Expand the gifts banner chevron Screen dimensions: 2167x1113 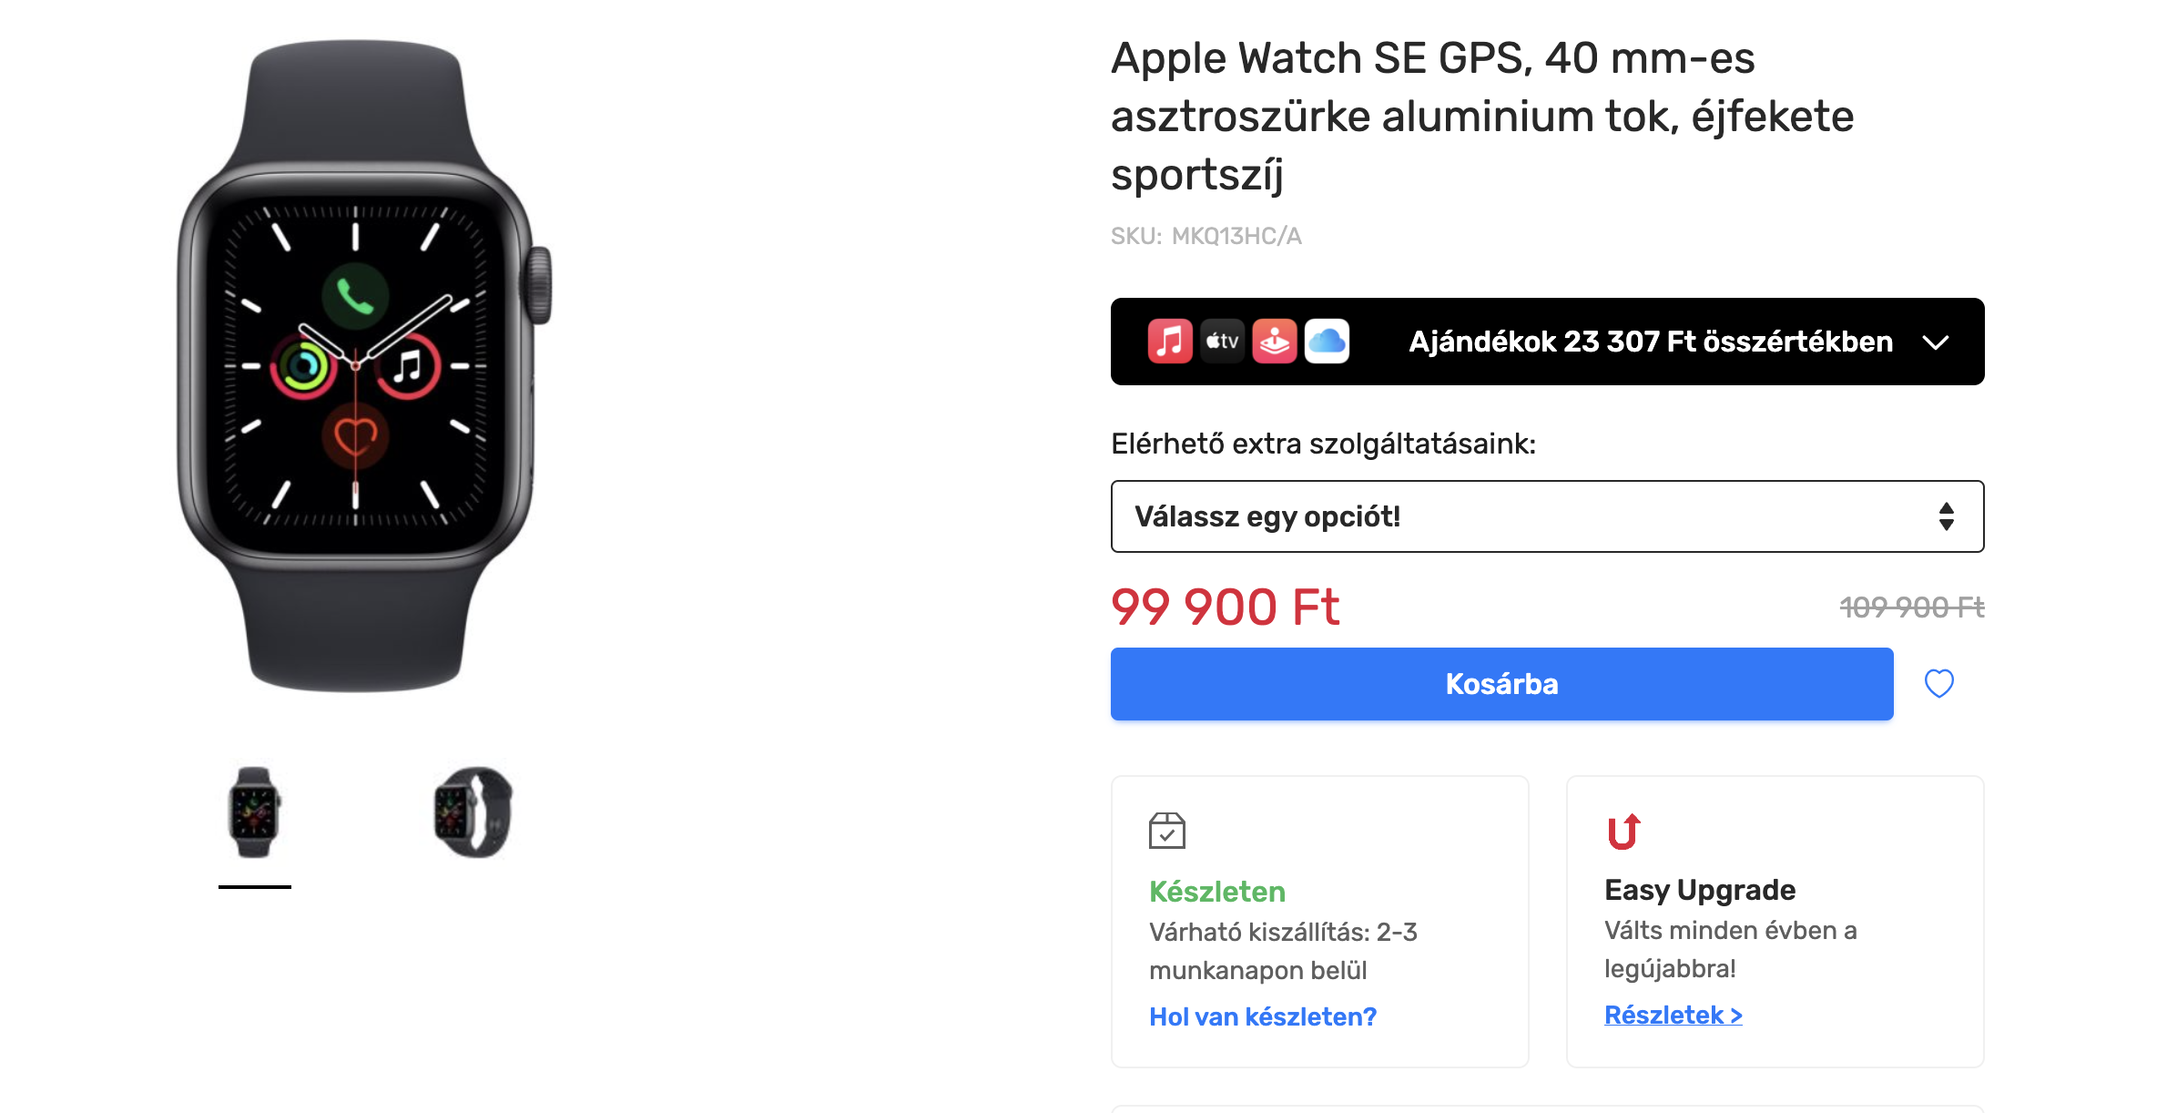[x=1936, y=343]
